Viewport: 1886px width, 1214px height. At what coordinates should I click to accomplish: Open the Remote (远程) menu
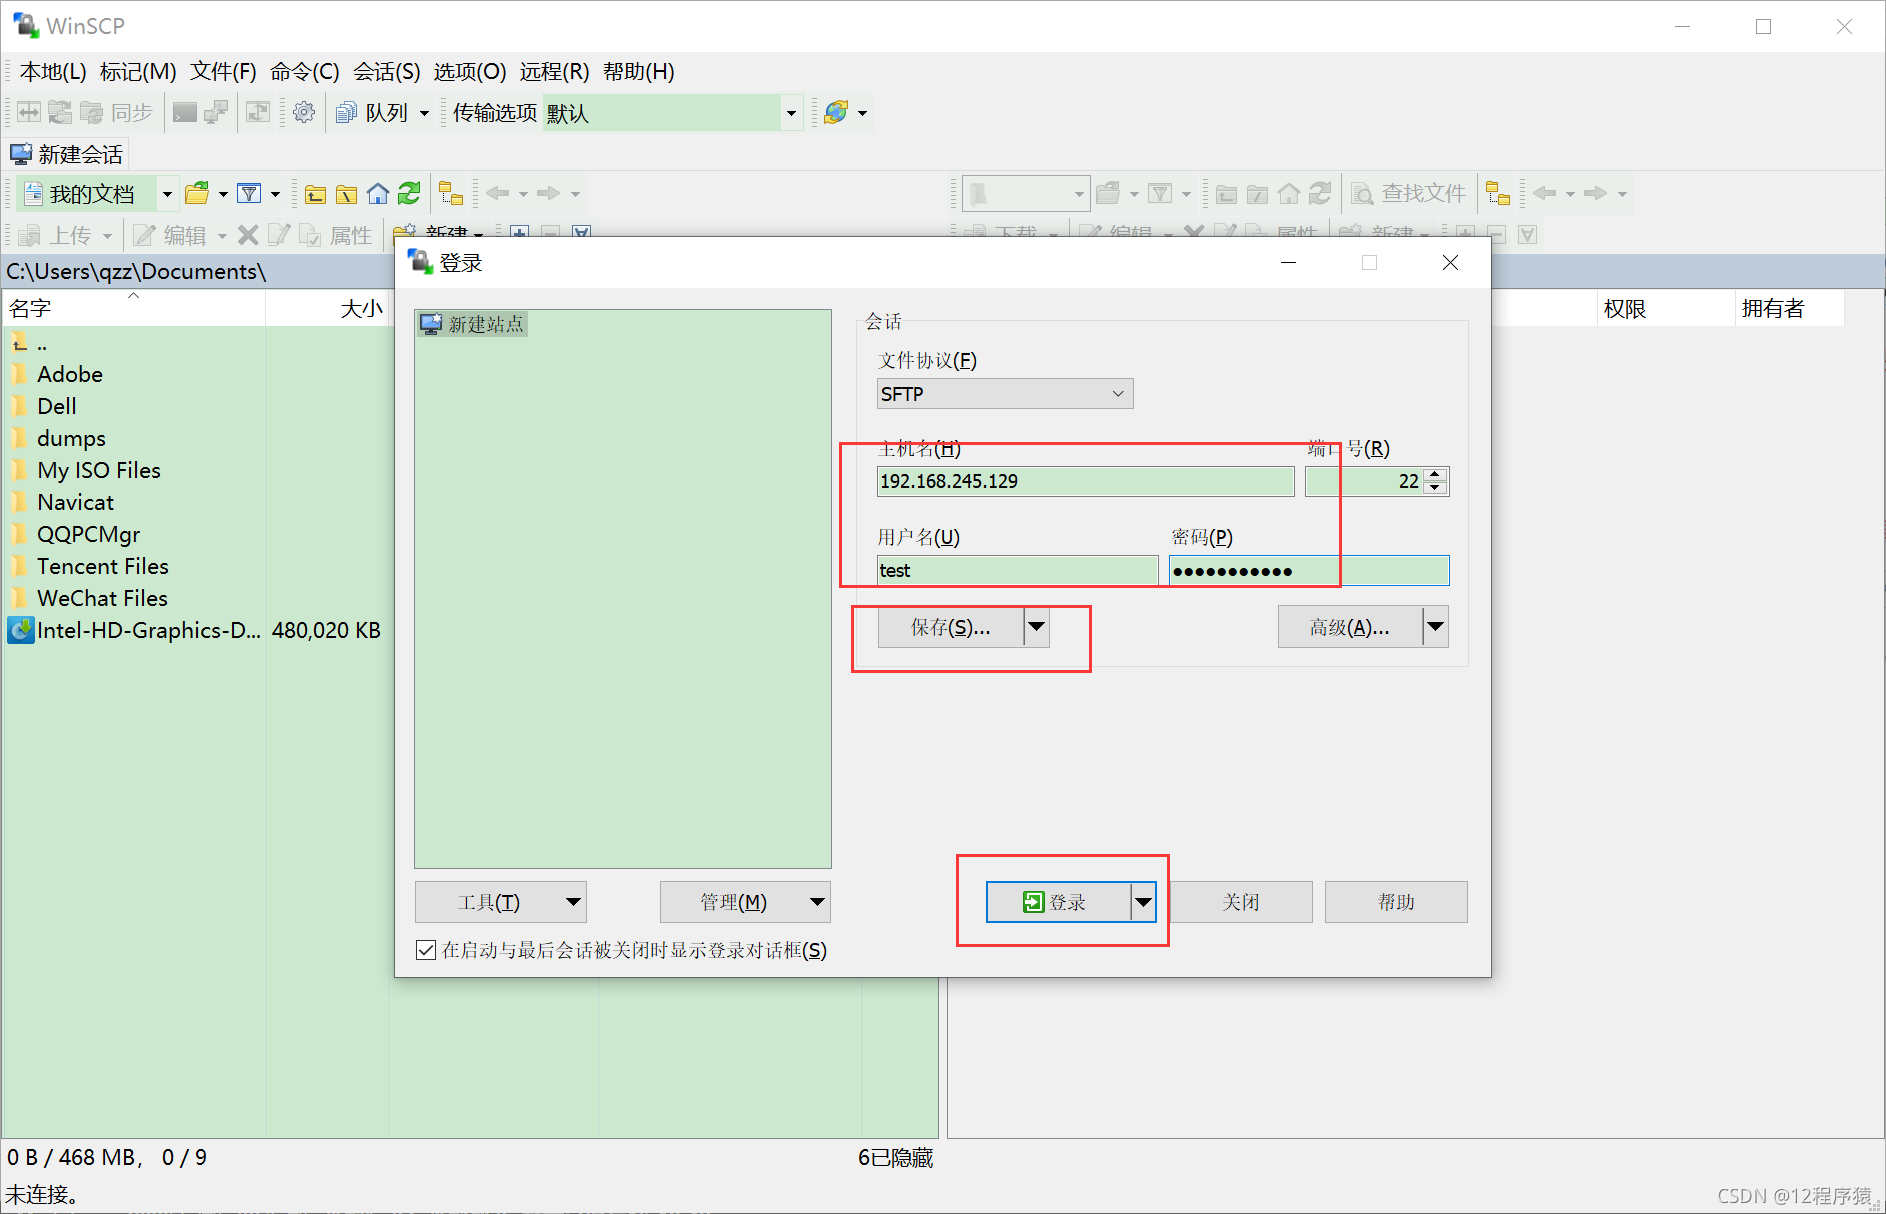[554, 71]
